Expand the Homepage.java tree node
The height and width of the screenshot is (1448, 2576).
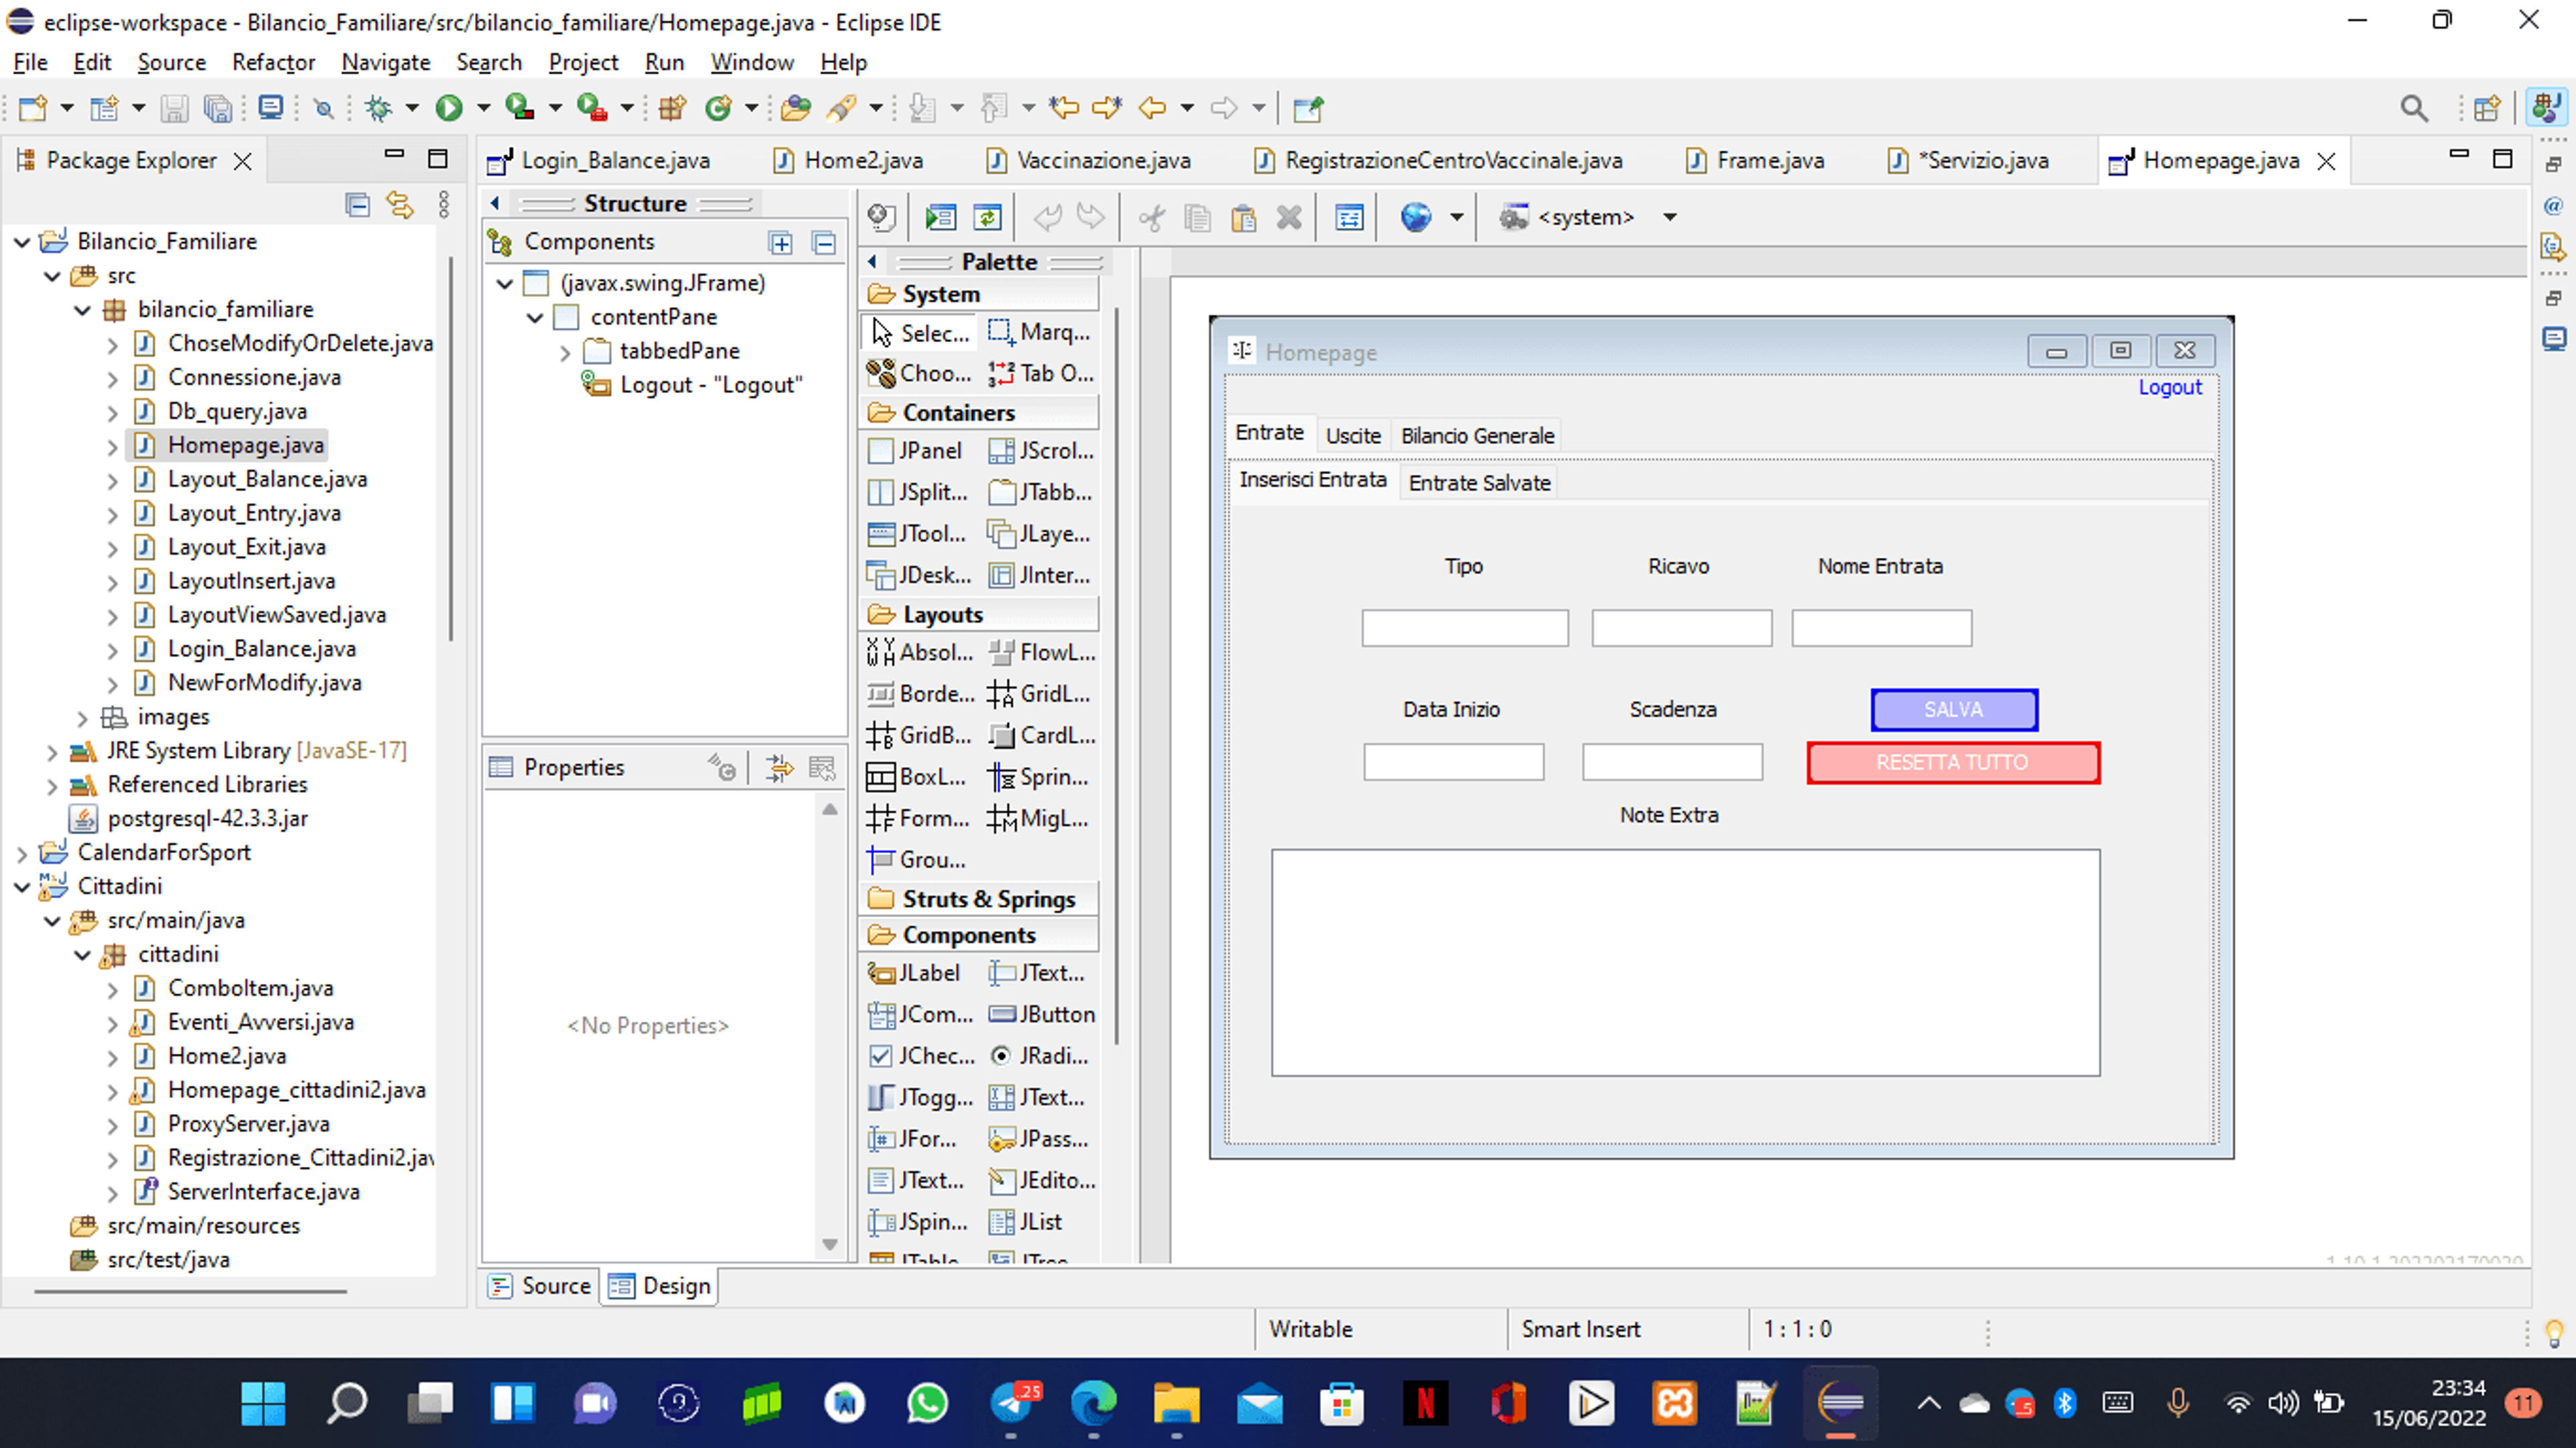[x=112, y=446]
